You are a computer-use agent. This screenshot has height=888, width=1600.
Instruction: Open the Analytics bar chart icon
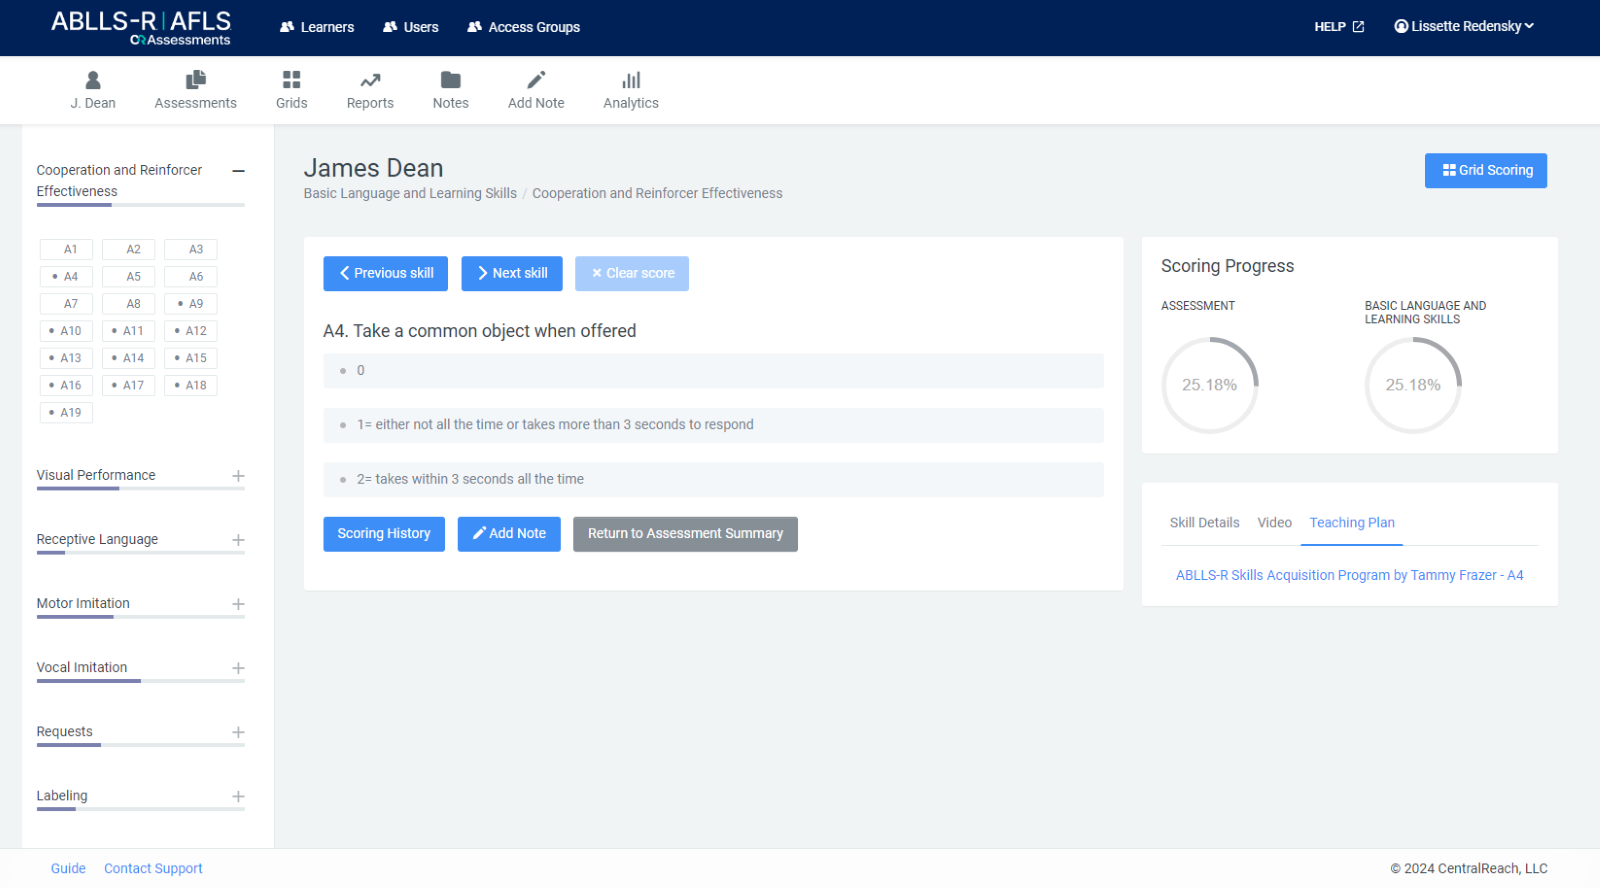click(631, 80)
